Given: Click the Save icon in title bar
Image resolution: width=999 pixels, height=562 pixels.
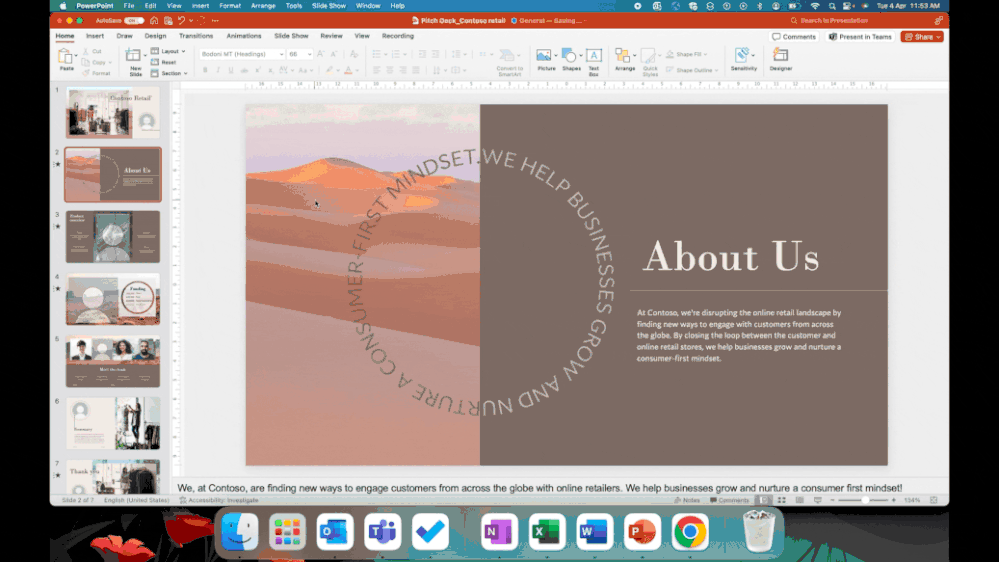Looking at the screenshot, I should pos(168,20).
